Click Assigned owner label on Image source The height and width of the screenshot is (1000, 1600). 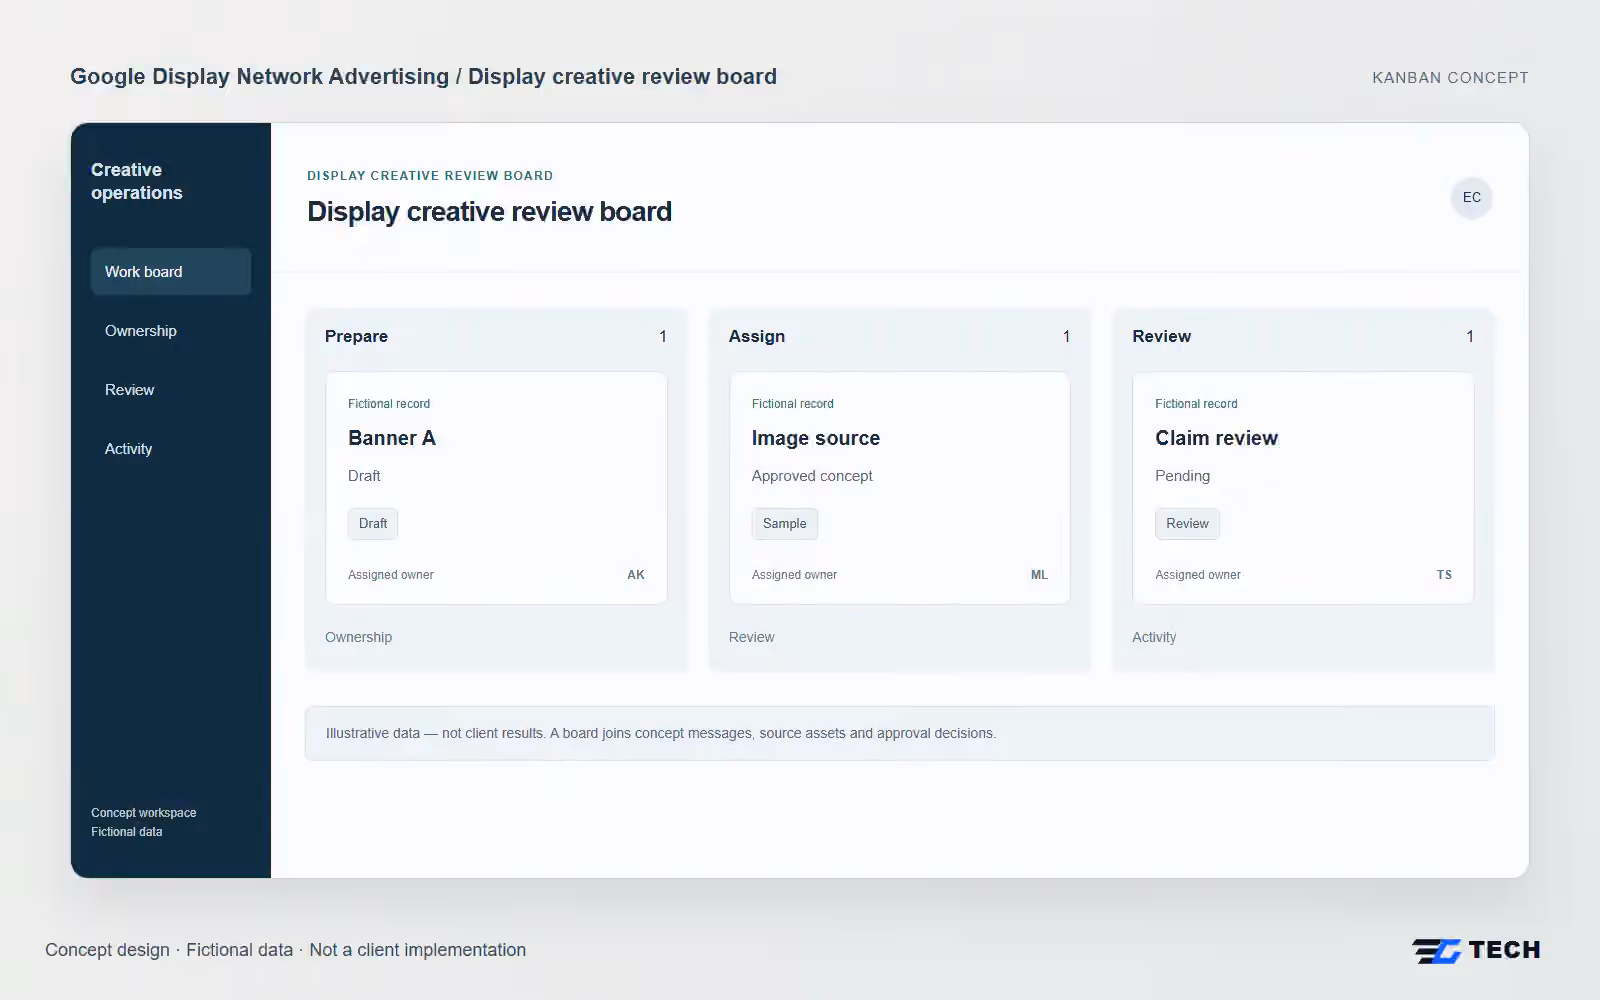click(x=794, y=575)
